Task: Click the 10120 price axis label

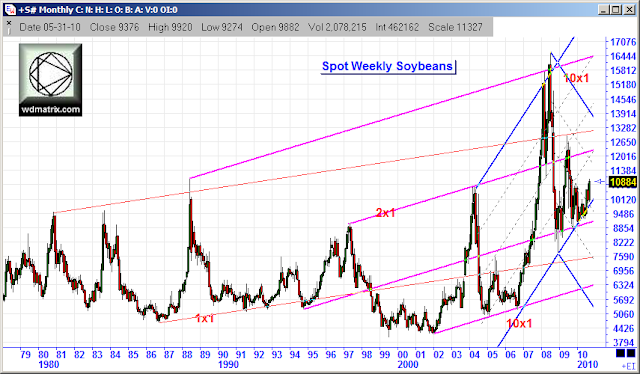Action: pos(622,200)
